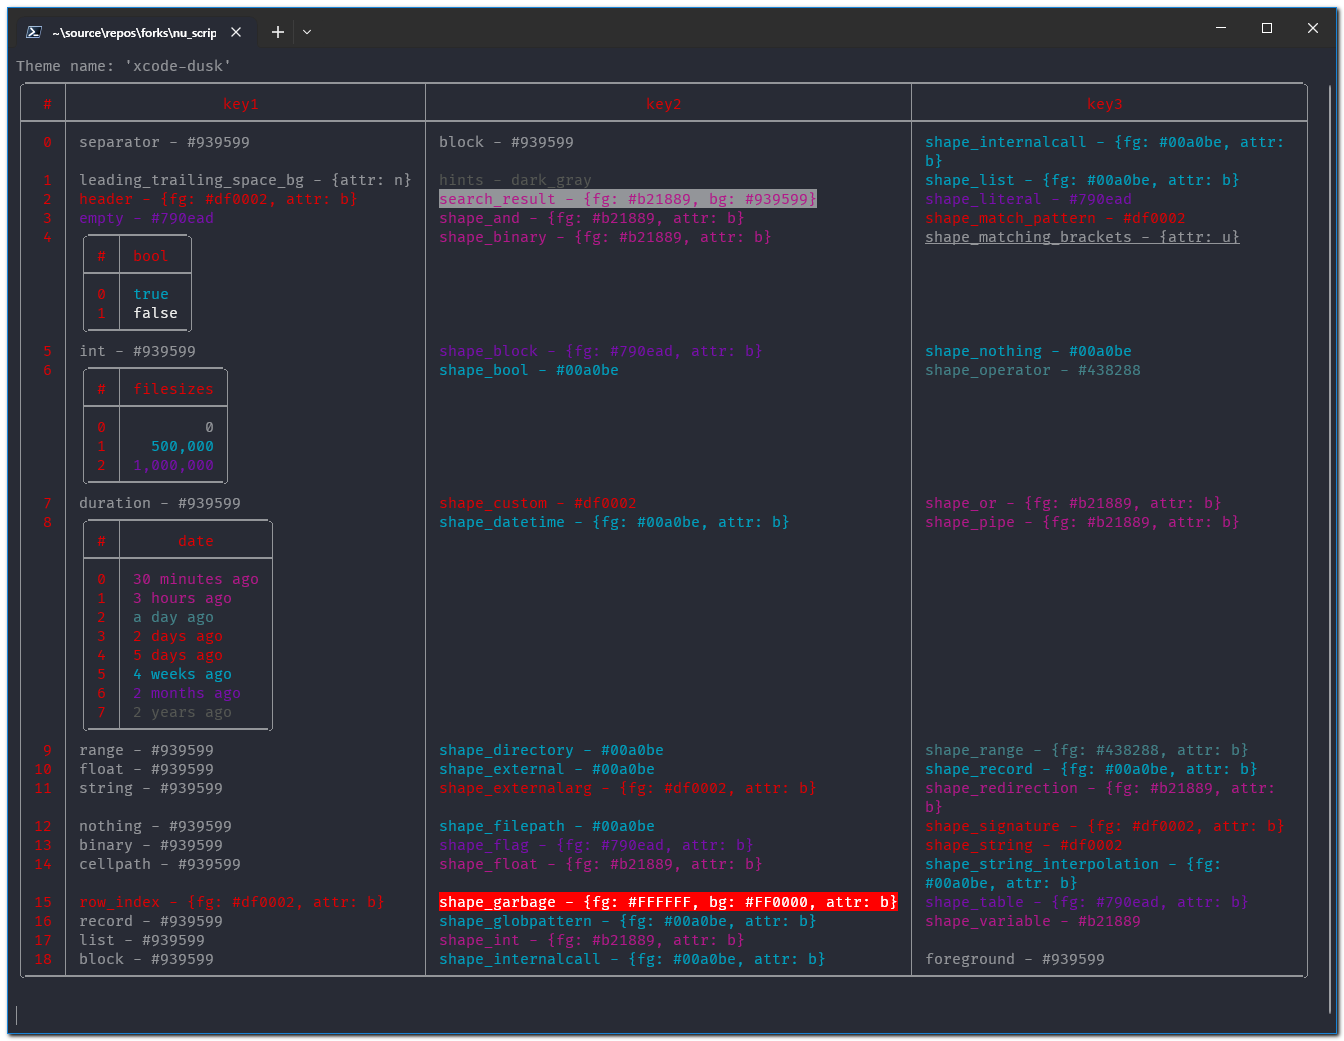Minimize the terminal window
Viewport: 1344px width, 1041px height.
1221,28
